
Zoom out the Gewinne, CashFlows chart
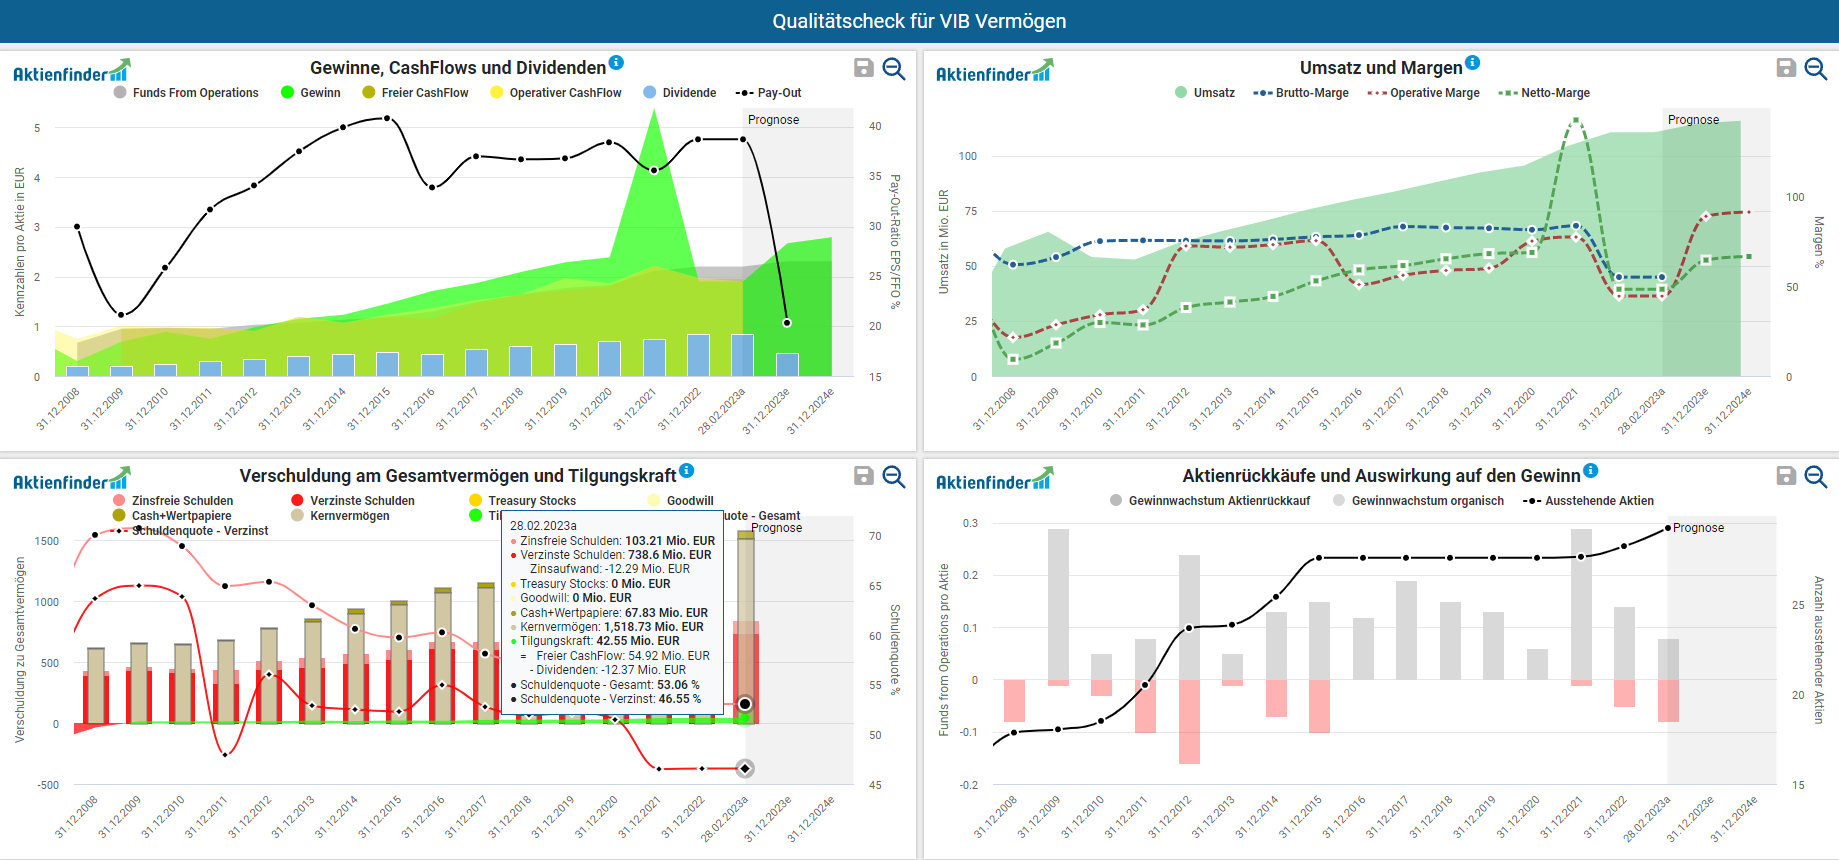click(894, 68)
